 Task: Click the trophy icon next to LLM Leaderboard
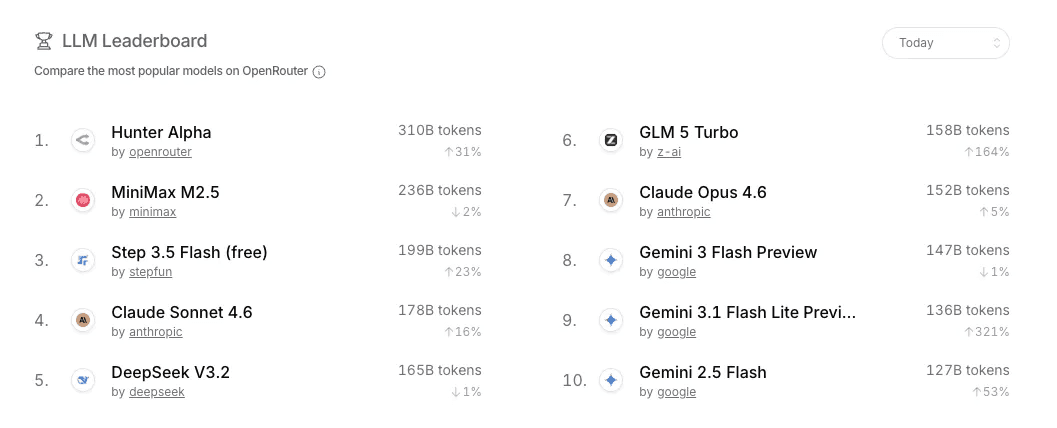(x=43, y=42)
